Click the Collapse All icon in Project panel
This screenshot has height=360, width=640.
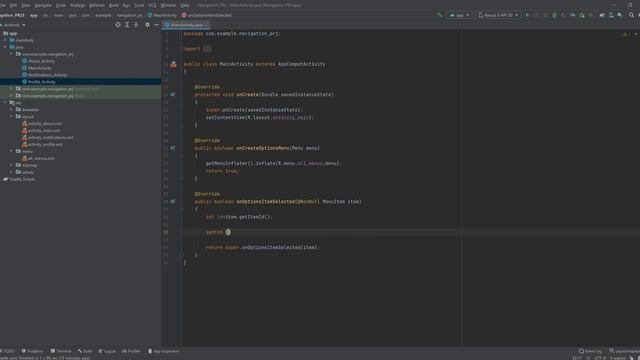(x=136, y=25)
